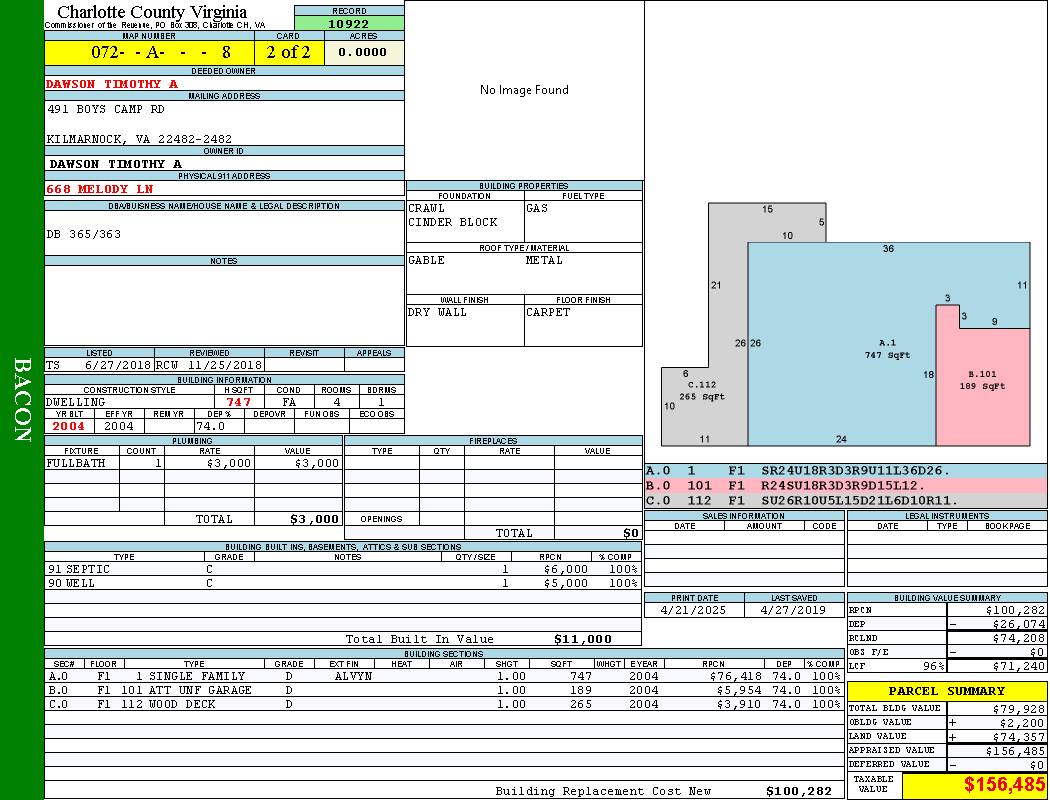Viewport: 1050px width, 800px height.
Task: Click the 91 SEPTIC built-in row
Action: pos(341,569)
